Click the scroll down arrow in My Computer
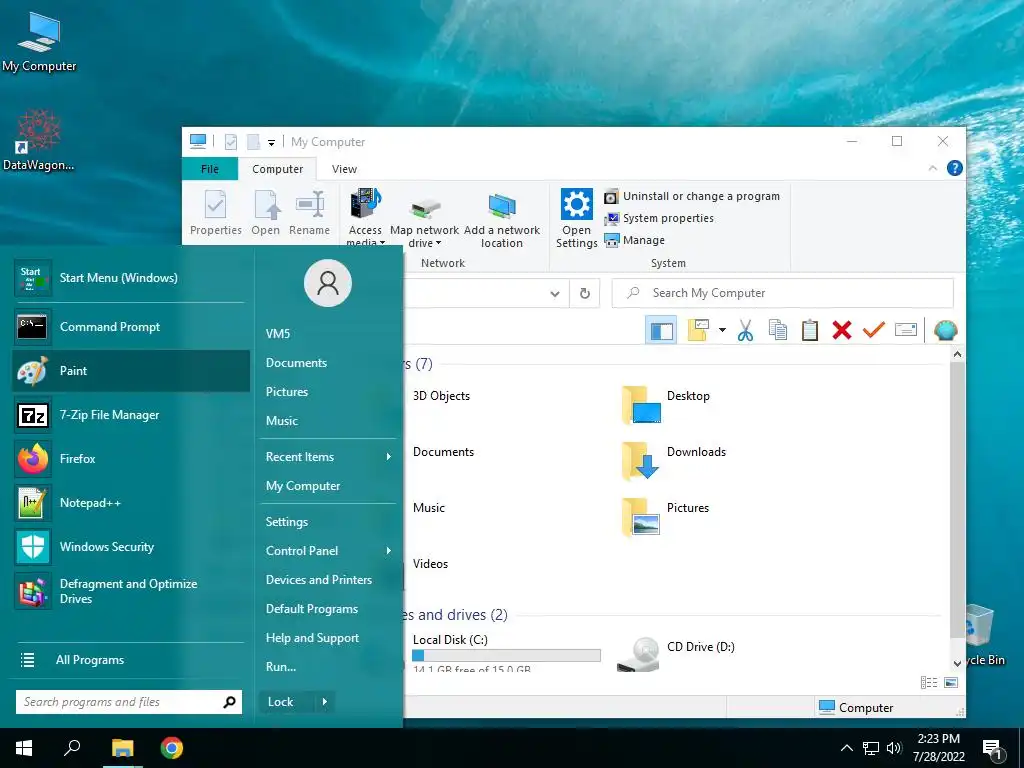The image size is (1024, 768). click(957, 662)
